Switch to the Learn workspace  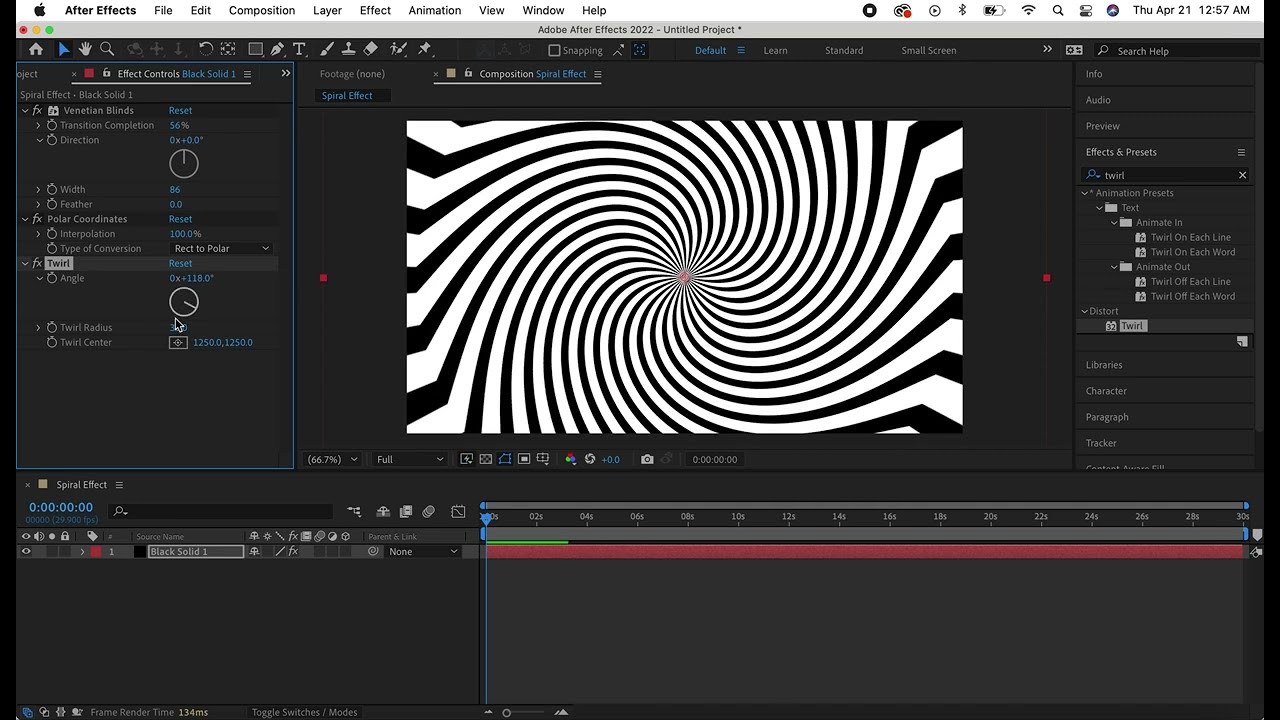[775, 50]
